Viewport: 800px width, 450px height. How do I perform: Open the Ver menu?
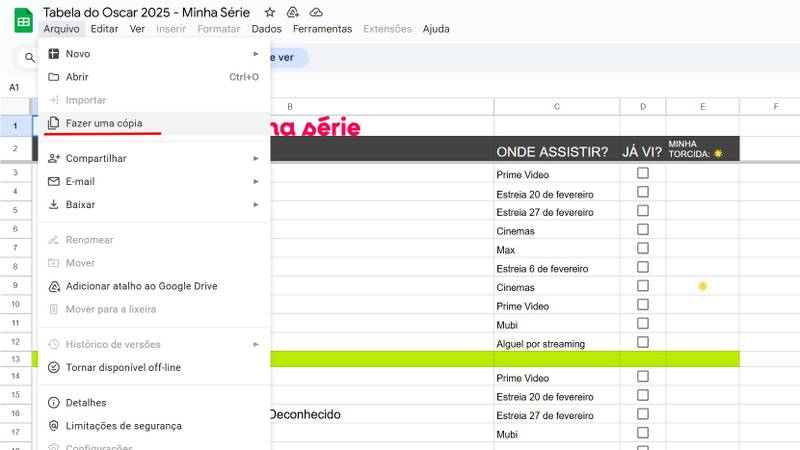click(x=137, y=29)
